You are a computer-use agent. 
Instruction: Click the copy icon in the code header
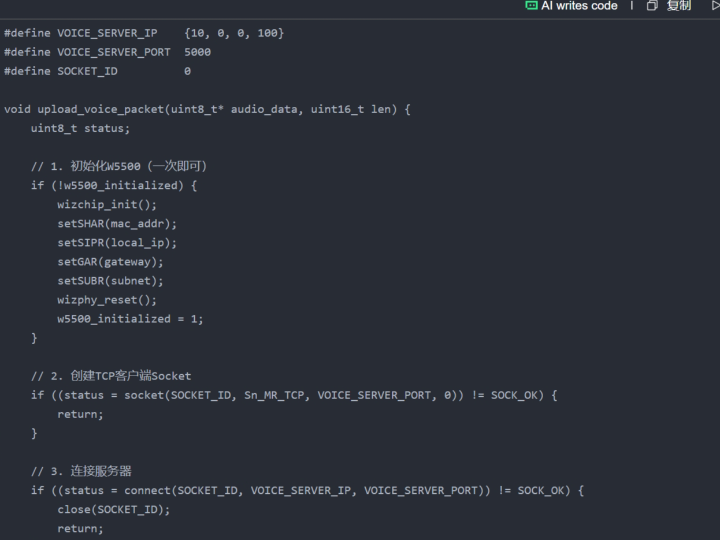[x=652, y=6]
